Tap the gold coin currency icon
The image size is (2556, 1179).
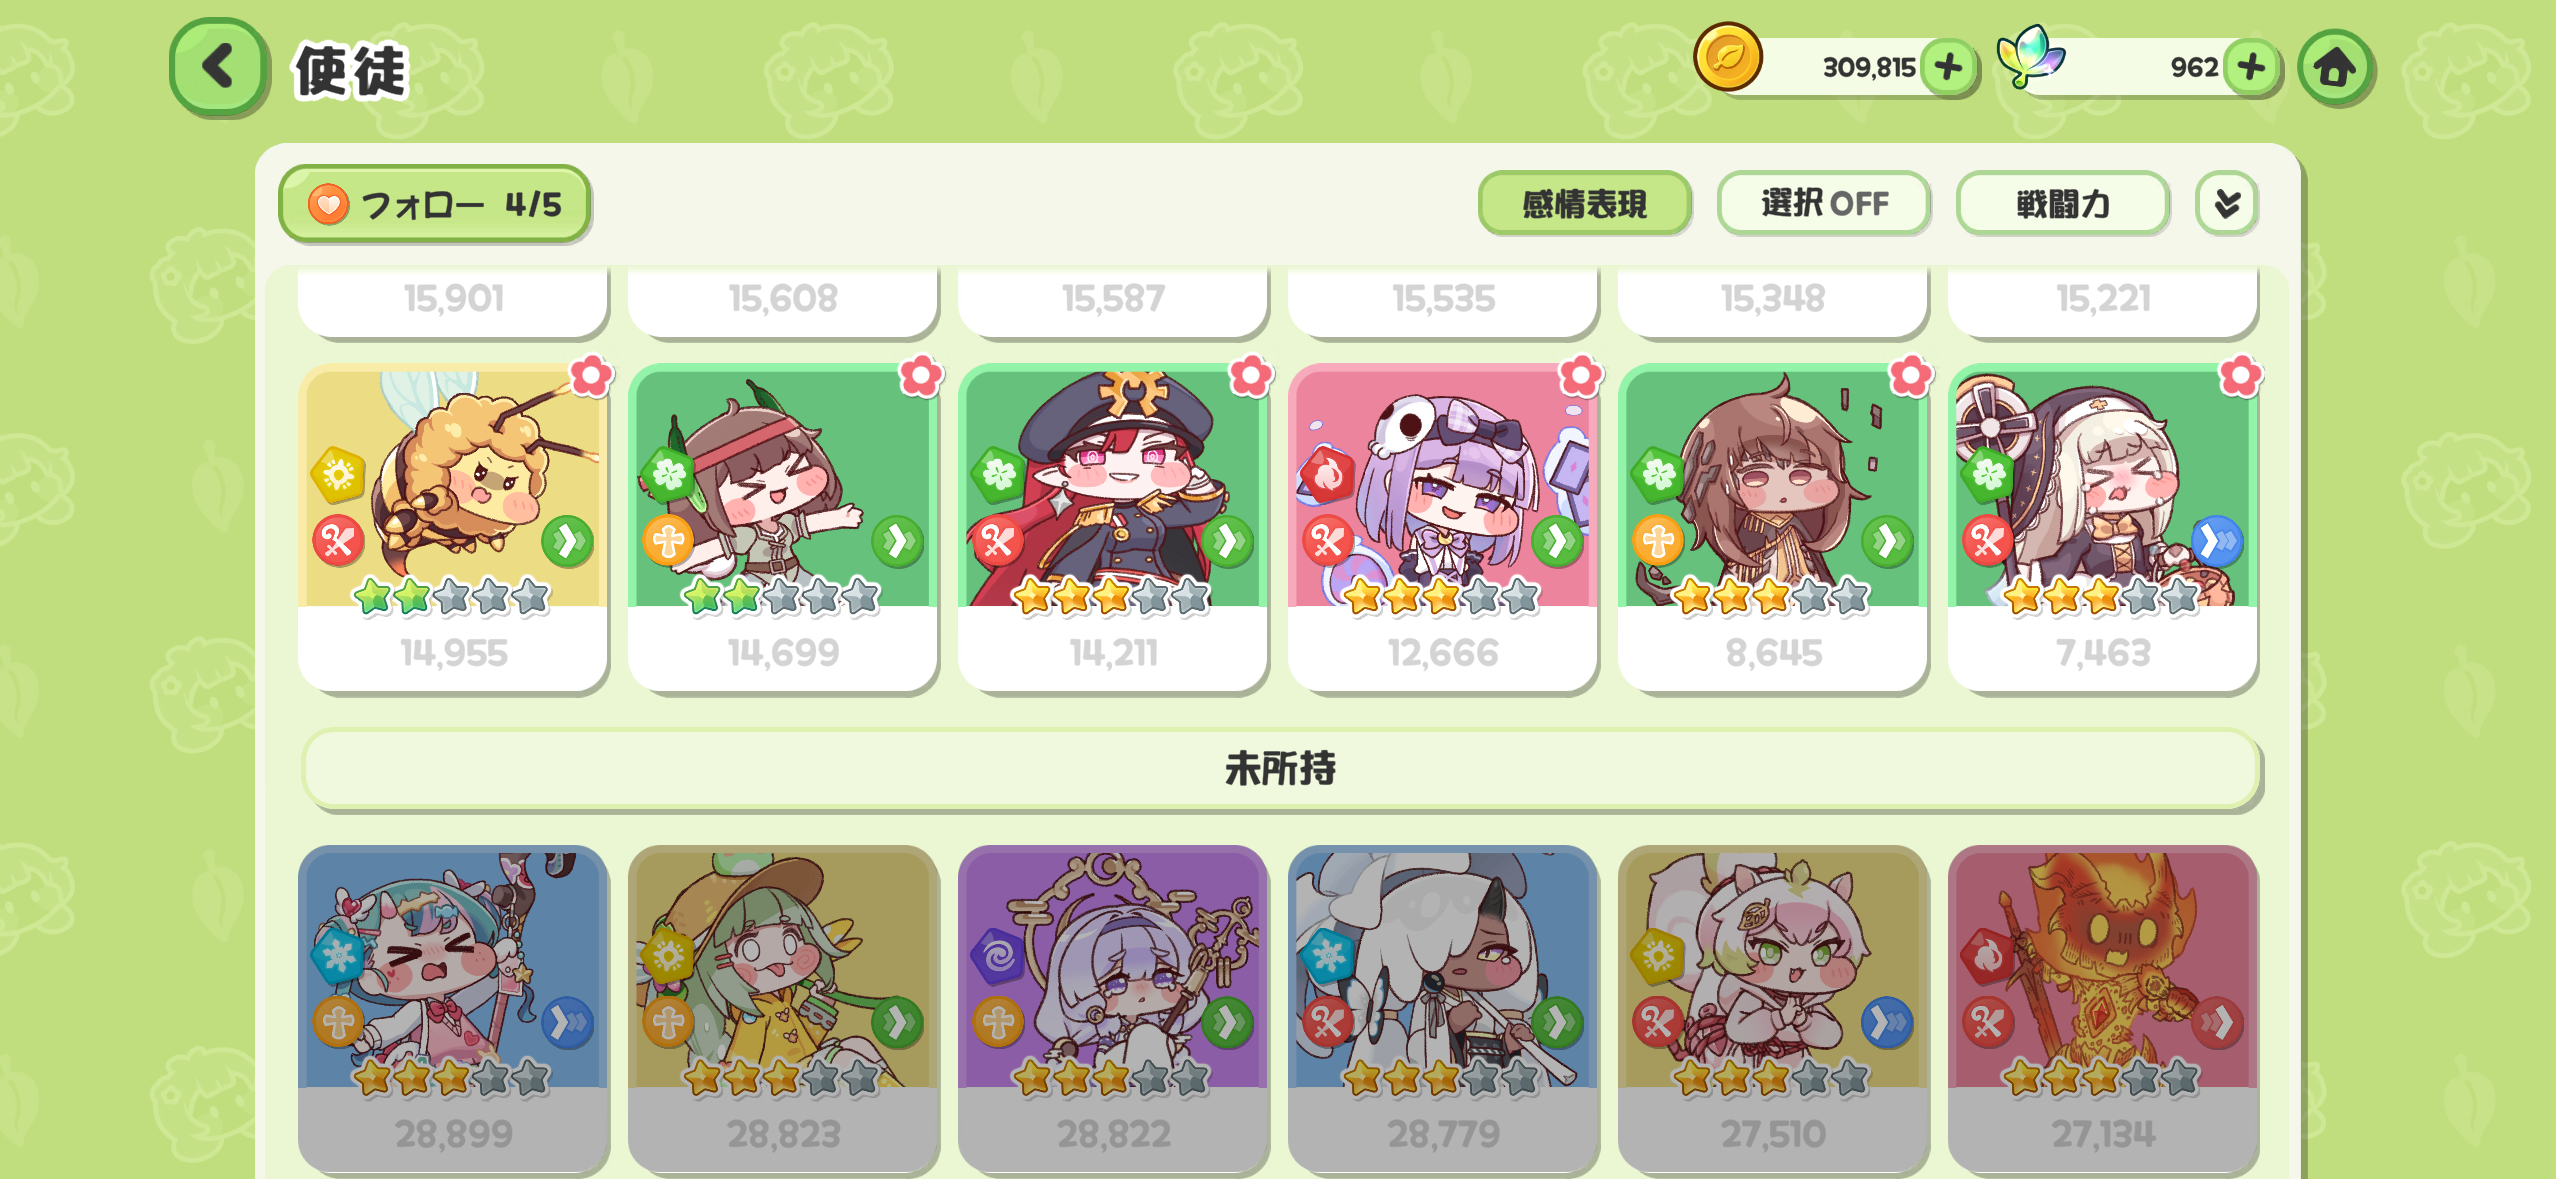click(1727, 57)
